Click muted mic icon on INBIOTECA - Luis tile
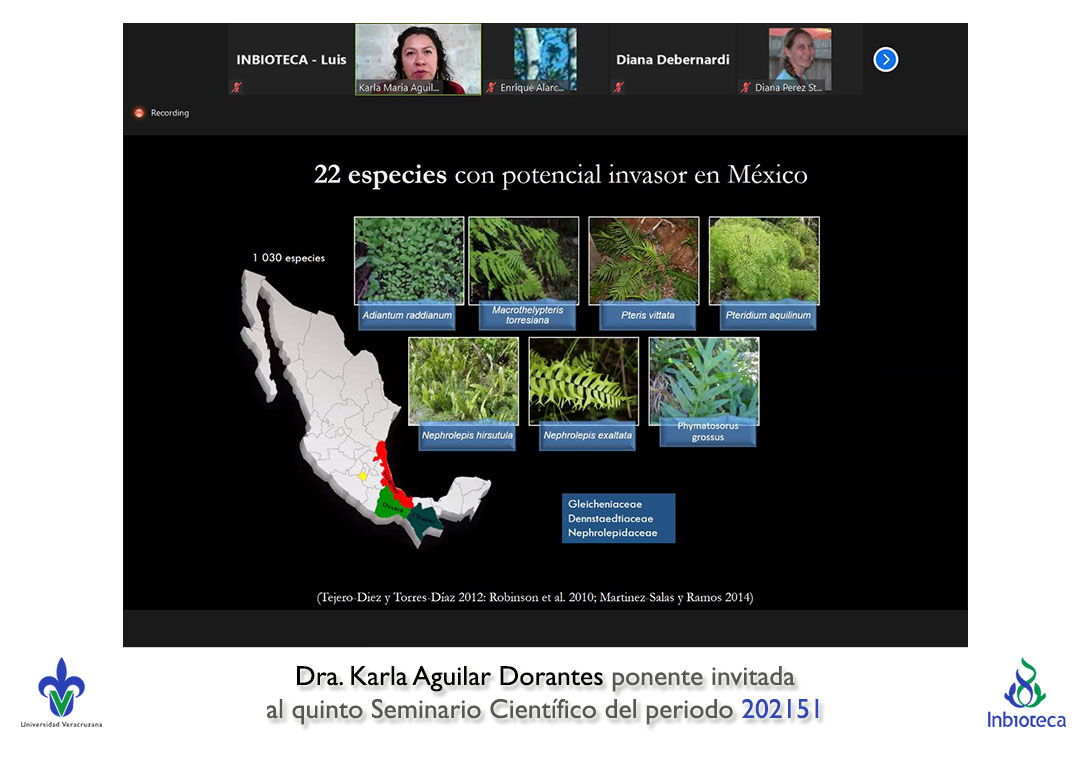This screenshot has width=1090, height=760. (237, 88)
